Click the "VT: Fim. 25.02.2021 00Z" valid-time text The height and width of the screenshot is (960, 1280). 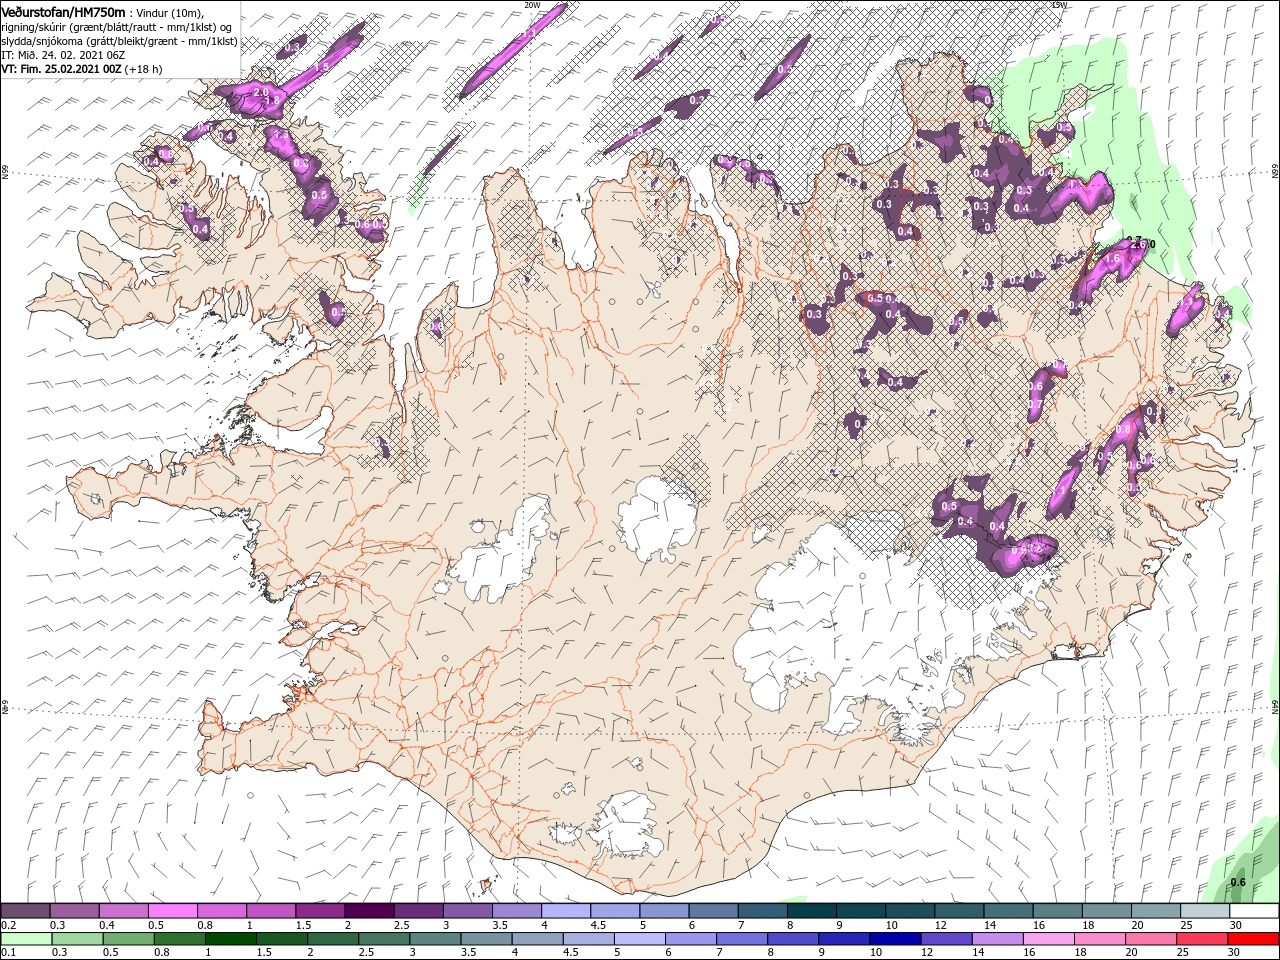(x=61, y=69)
